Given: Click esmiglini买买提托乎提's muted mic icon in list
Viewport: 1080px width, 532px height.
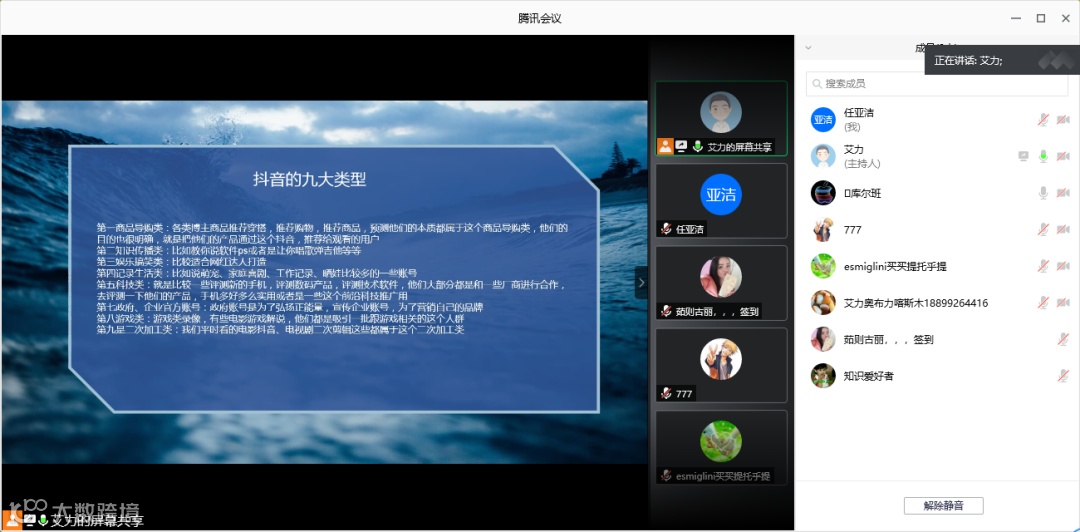Looking at the screenshot, I should pos(1043,266).
